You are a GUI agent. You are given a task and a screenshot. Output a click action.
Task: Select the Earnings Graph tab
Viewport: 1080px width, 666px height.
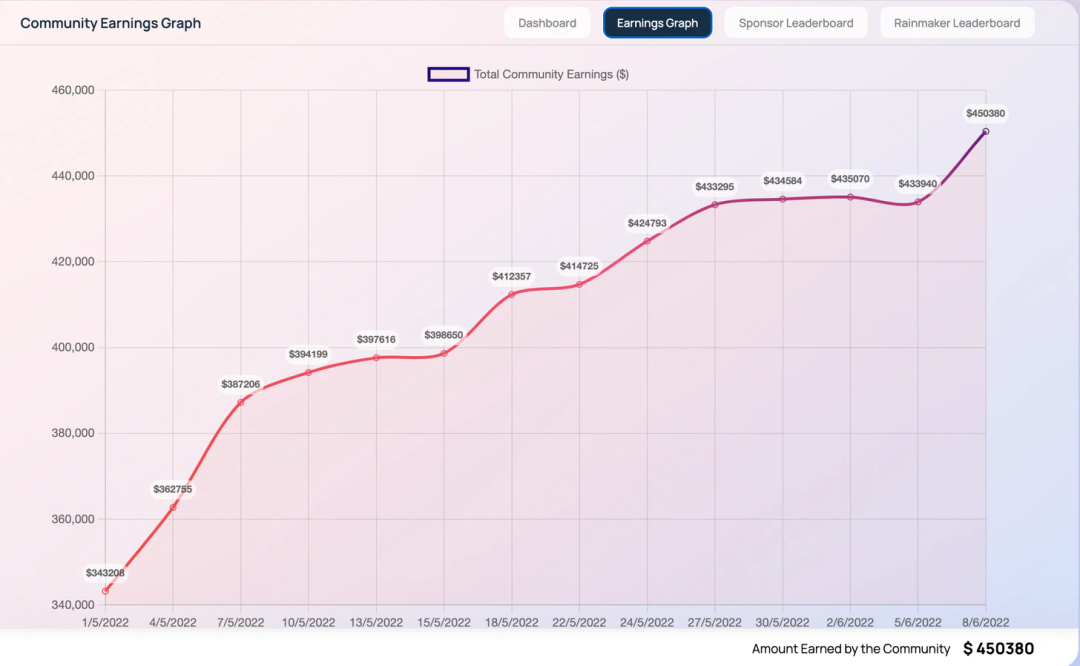[657, 23]
